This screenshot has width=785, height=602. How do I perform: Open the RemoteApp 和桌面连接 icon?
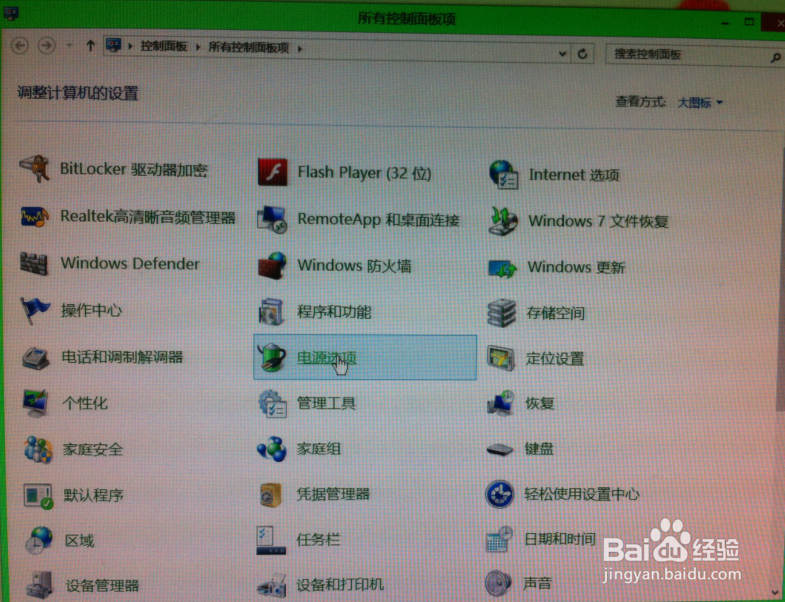click(272, 219)
